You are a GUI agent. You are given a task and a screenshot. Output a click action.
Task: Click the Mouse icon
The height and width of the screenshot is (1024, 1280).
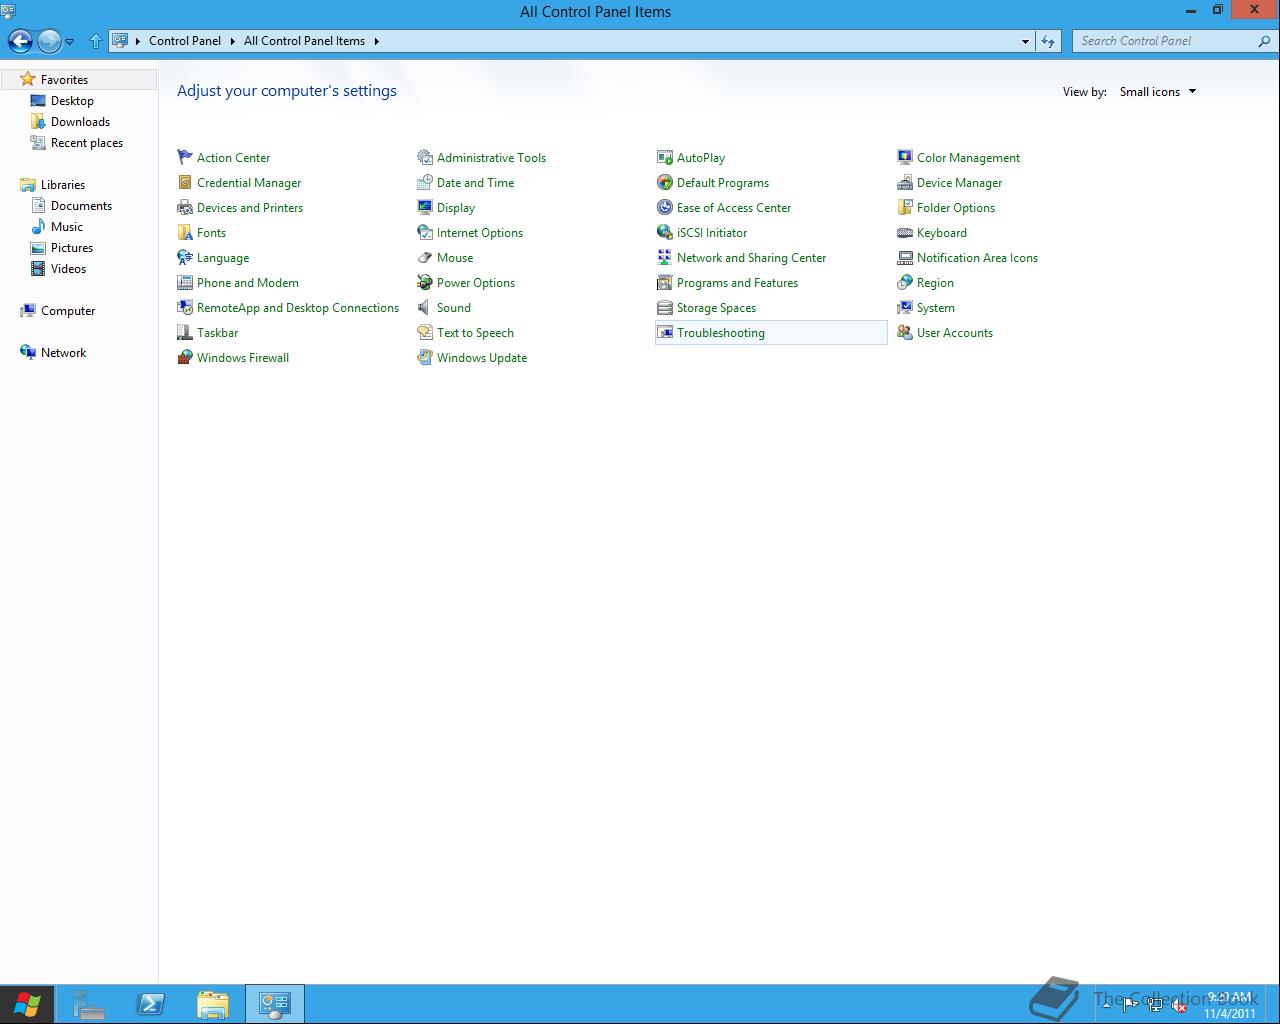pyautogui.click(x=425, y=257)
